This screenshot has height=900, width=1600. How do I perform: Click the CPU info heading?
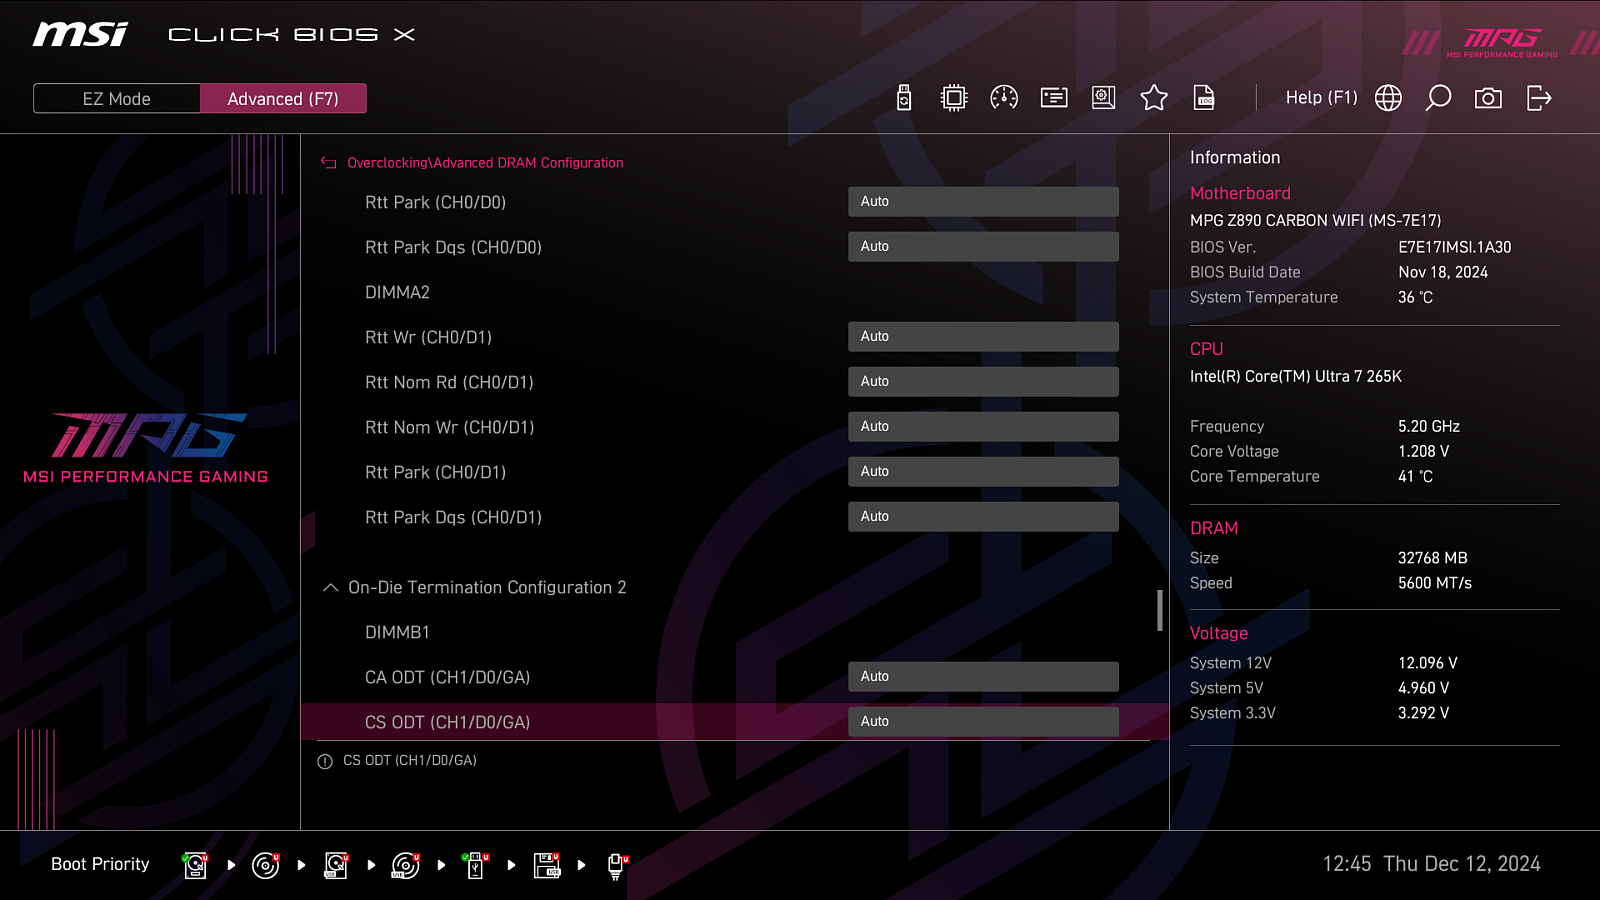[x=1206, y=349]
